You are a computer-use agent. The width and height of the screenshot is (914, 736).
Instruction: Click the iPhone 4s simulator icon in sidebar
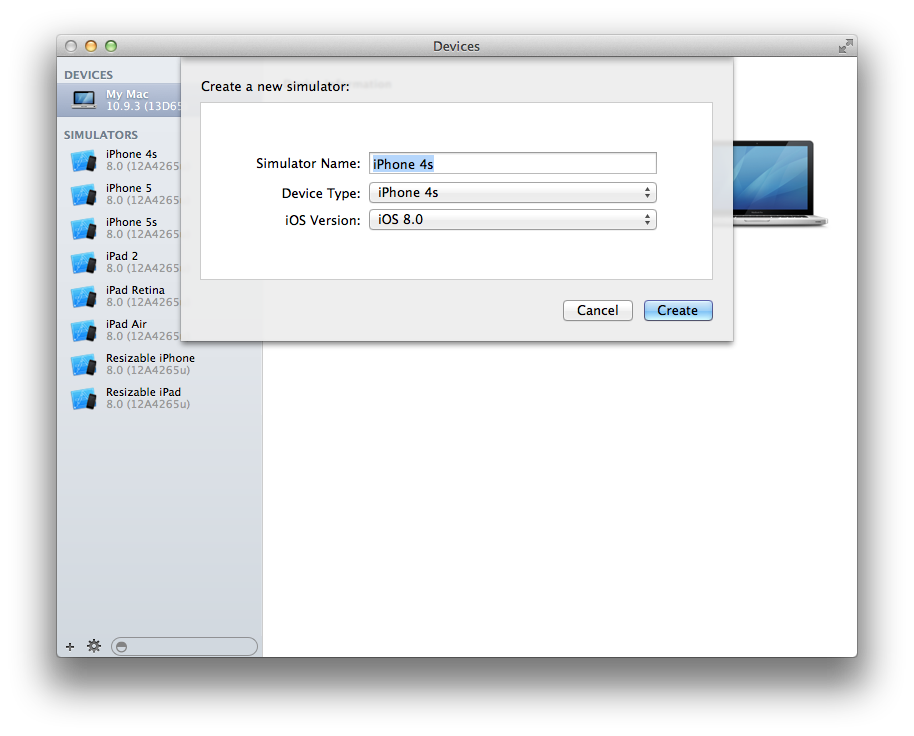click(84, 161)
